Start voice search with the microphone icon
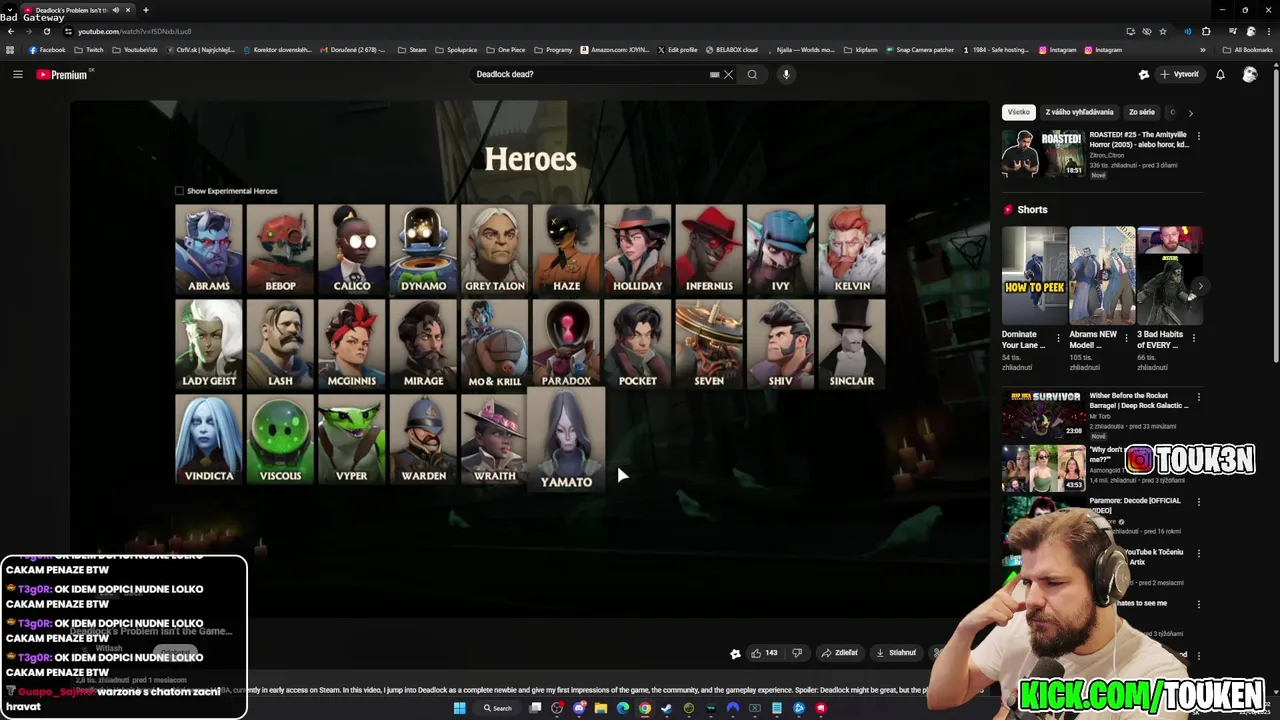 786,74
